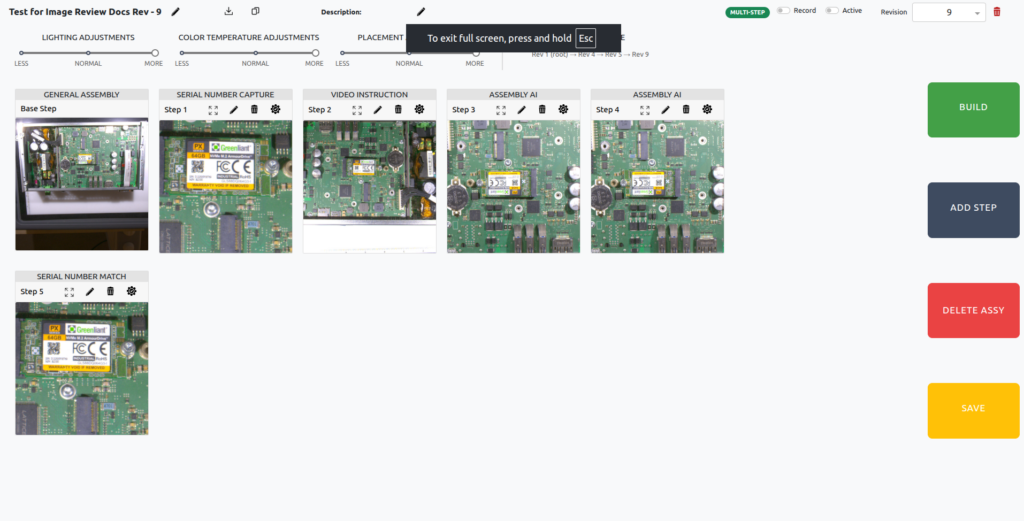The width and height of the screenshot is (1024, 521).
Task: Set Lighting Adjustments slider to Normal
Action: [88, 53]
